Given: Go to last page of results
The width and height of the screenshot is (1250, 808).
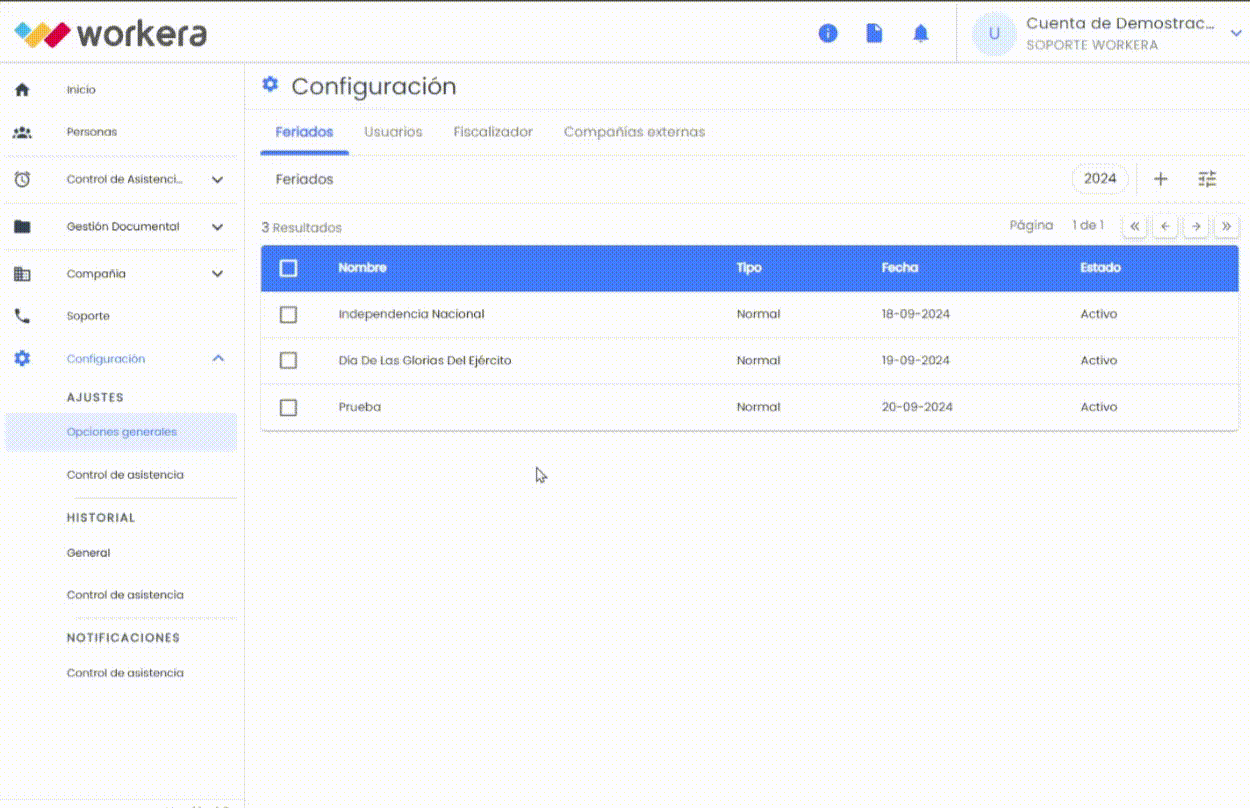Looking at the screenshot, I should [1227, 226].
